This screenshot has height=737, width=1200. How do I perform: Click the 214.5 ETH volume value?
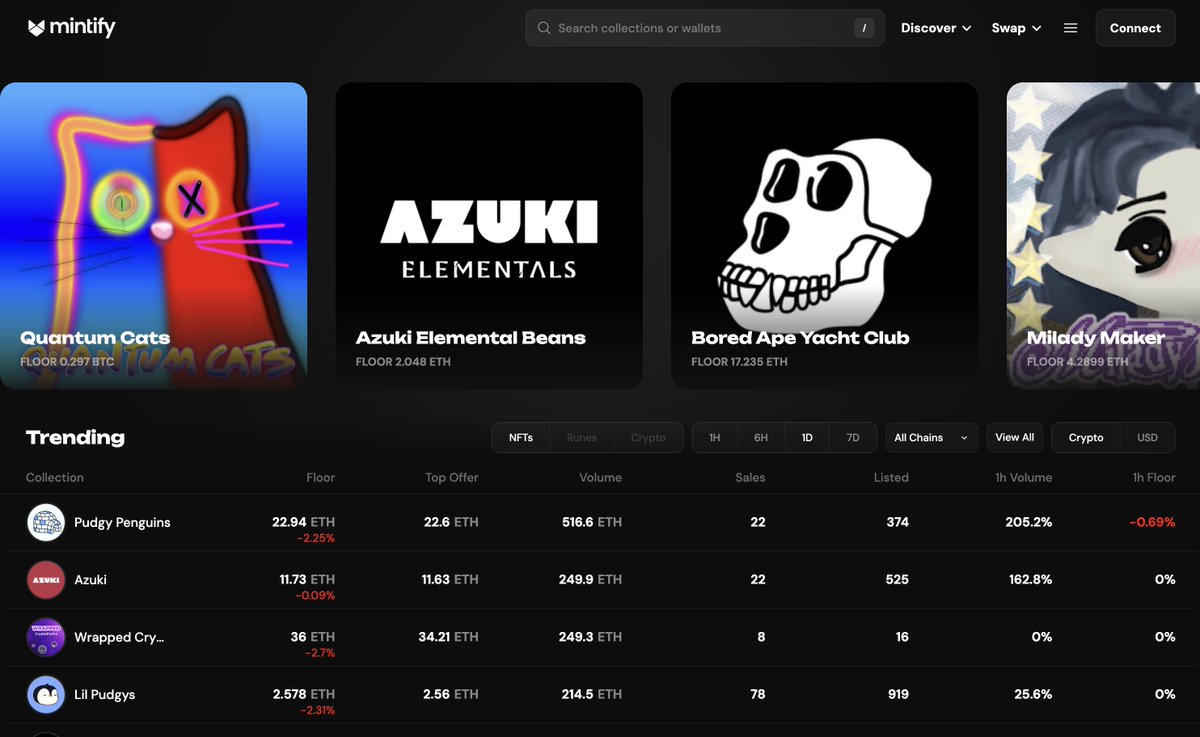590,694
